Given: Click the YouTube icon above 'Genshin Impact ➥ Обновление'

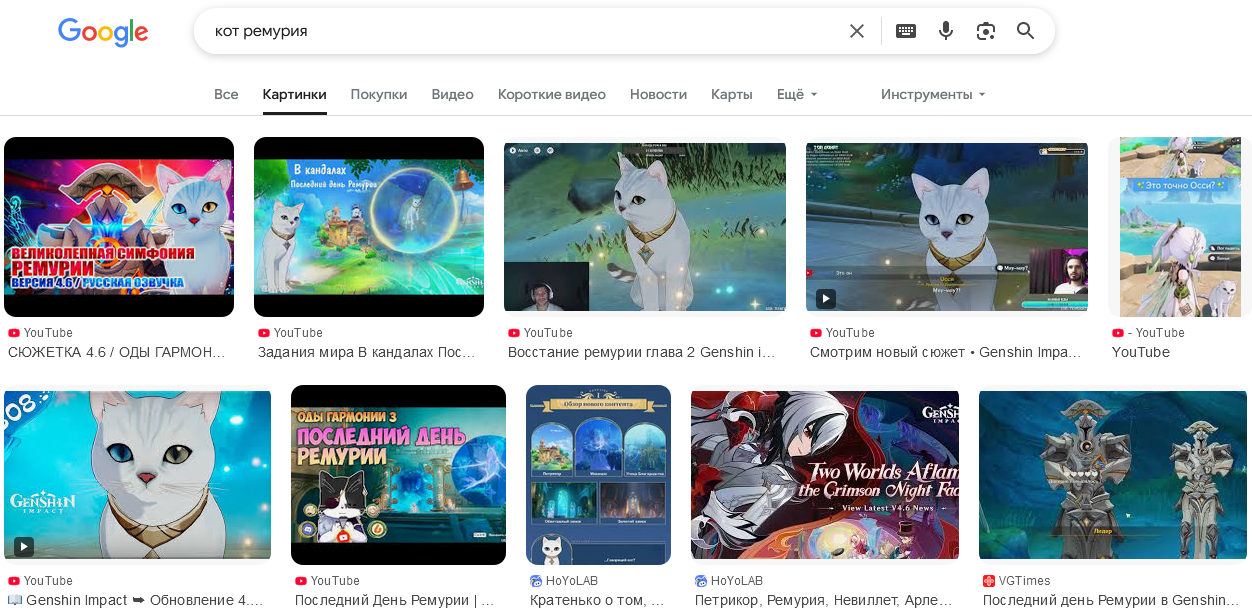Looking at the screenshot, I should coord(14,581).
